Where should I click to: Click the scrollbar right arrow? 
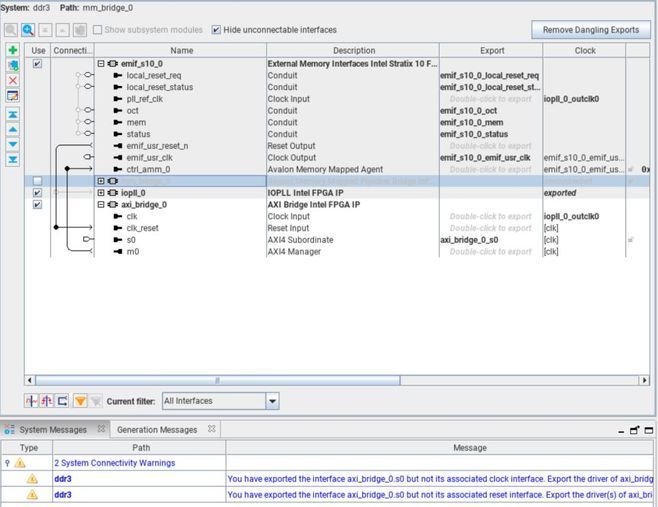tap(645, 381)
